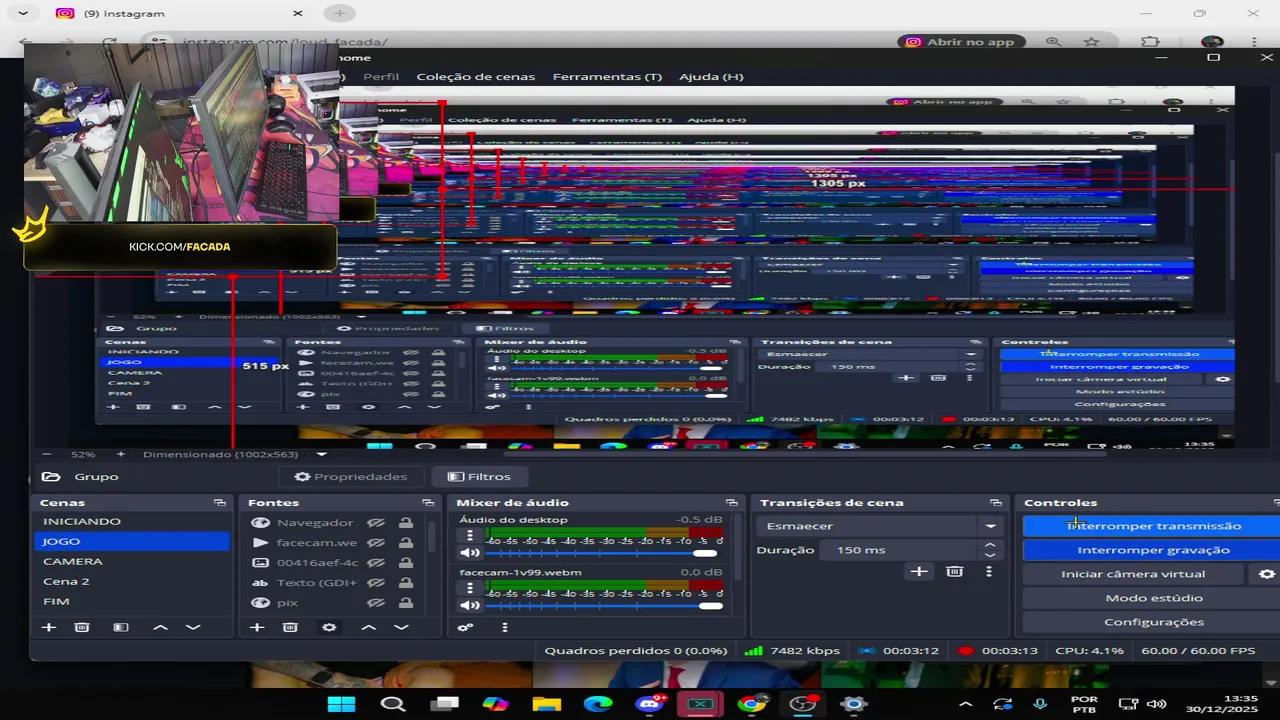The height and width of the screenshot is (720, 1280).
Task: Open source properties via the gear icon in Fontes
Action: click(329, 627)
